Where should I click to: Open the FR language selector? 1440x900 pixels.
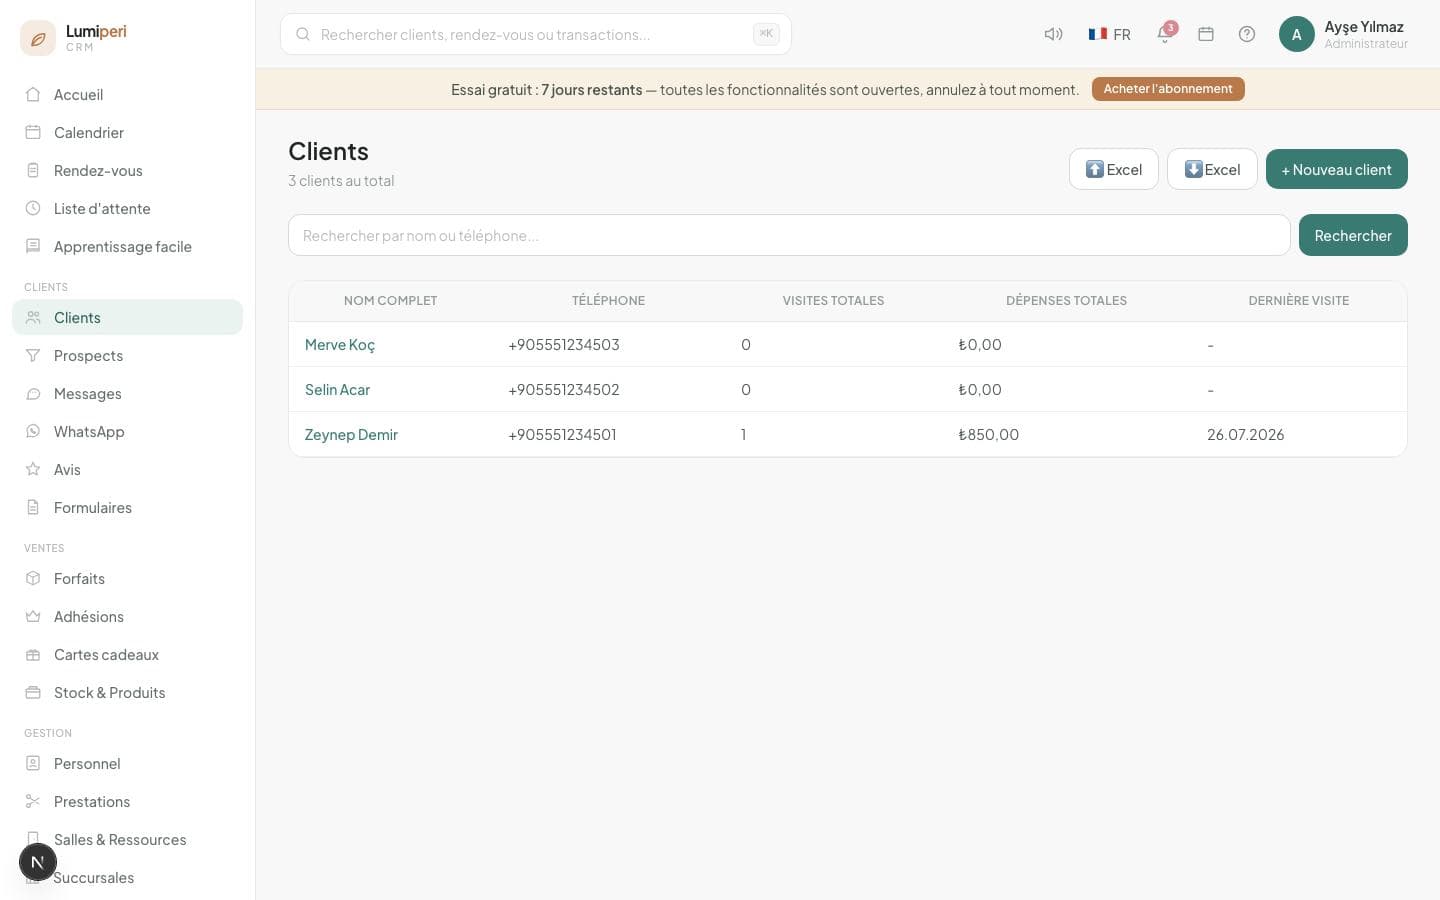coord(1109,34)
